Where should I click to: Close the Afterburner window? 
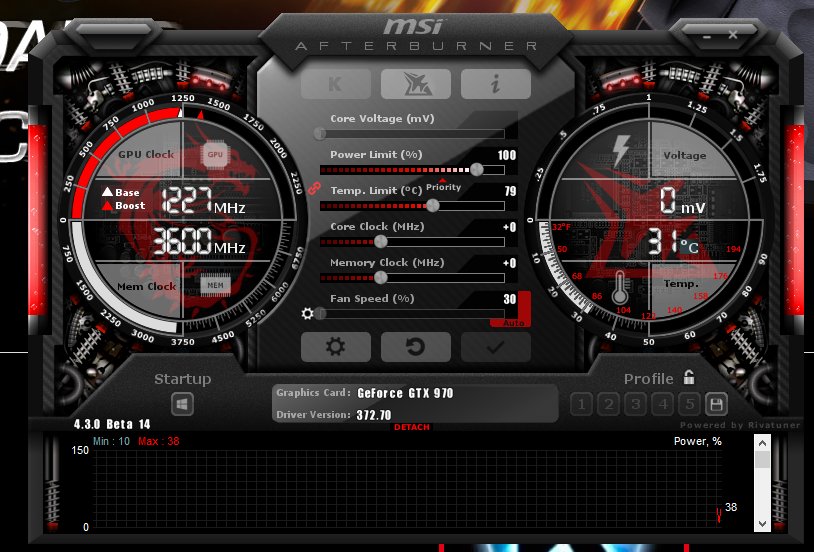[732, 35]
